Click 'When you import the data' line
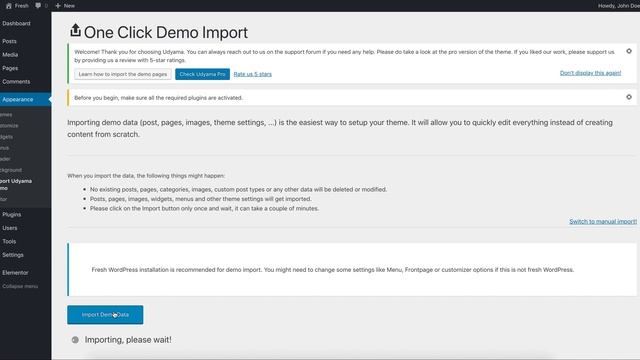 [x=146, y=176]
